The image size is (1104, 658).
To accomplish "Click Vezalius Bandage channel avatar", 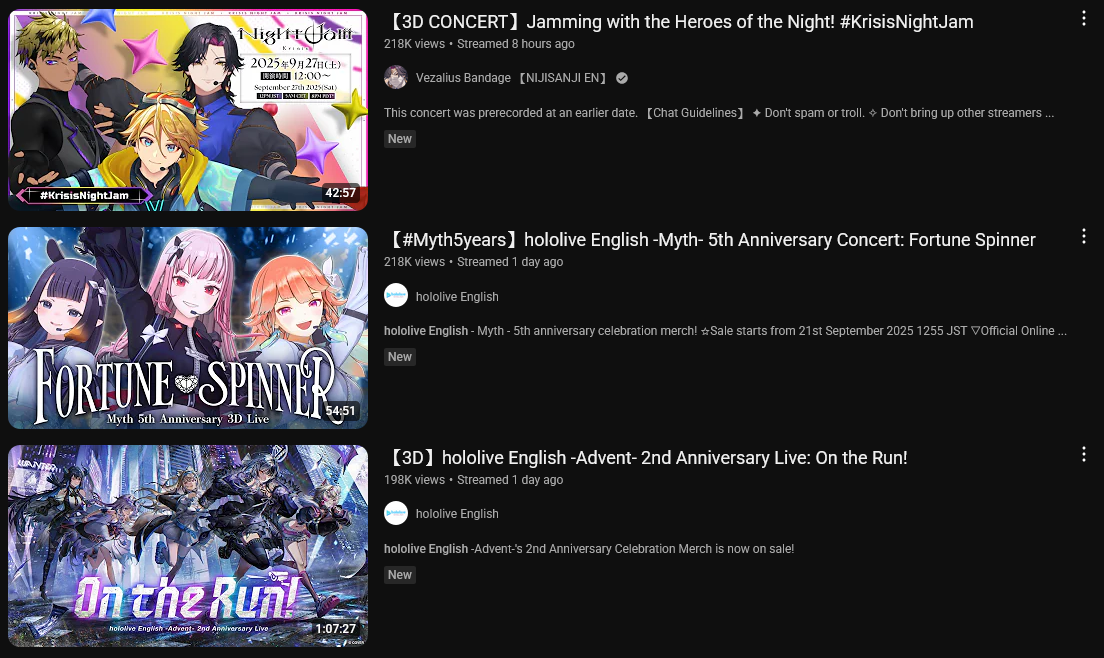I will coord(396,77).
